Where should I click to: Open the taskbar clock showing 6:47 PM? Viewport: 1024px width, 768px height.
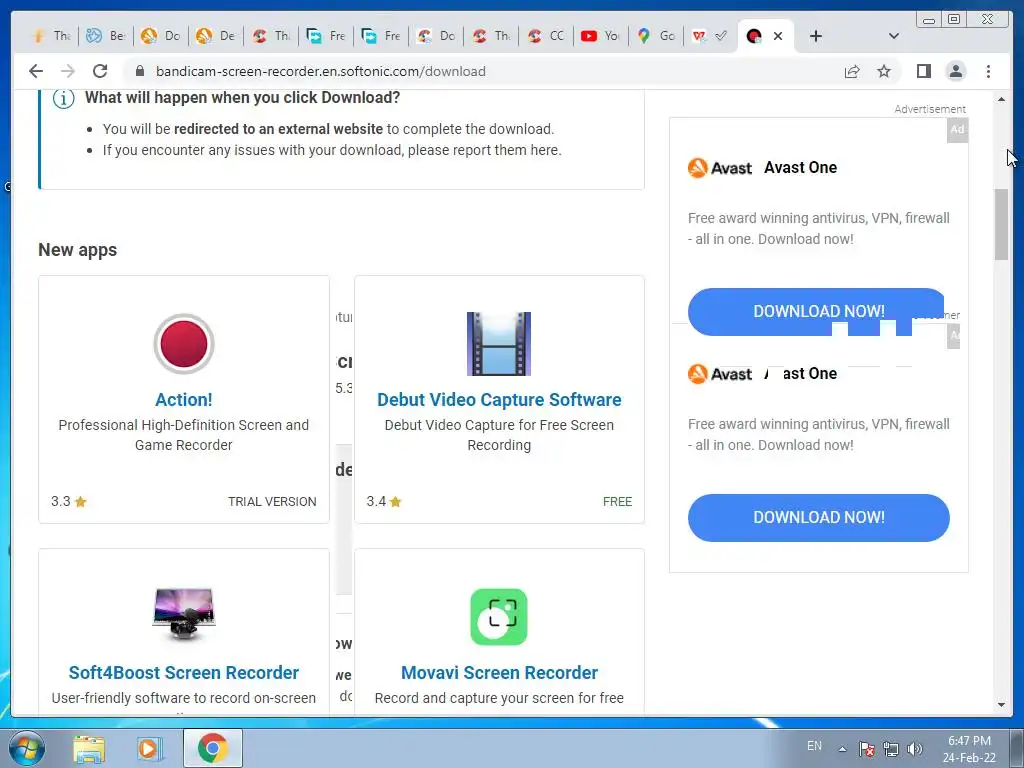[x=969, y=749]
